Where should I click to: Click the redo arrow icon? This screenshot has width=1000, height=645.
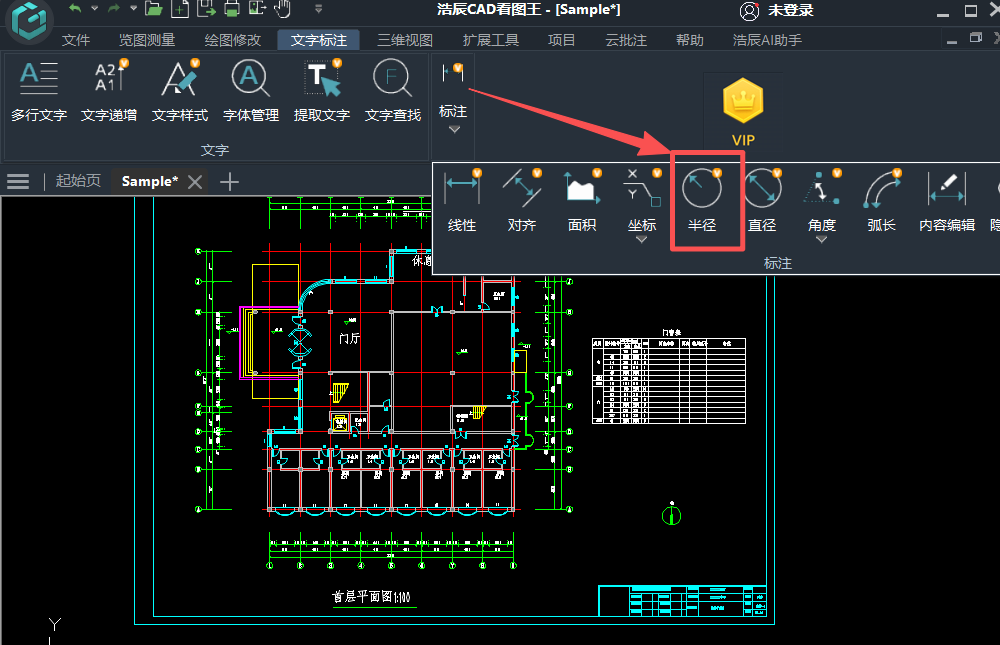(114, 8)
